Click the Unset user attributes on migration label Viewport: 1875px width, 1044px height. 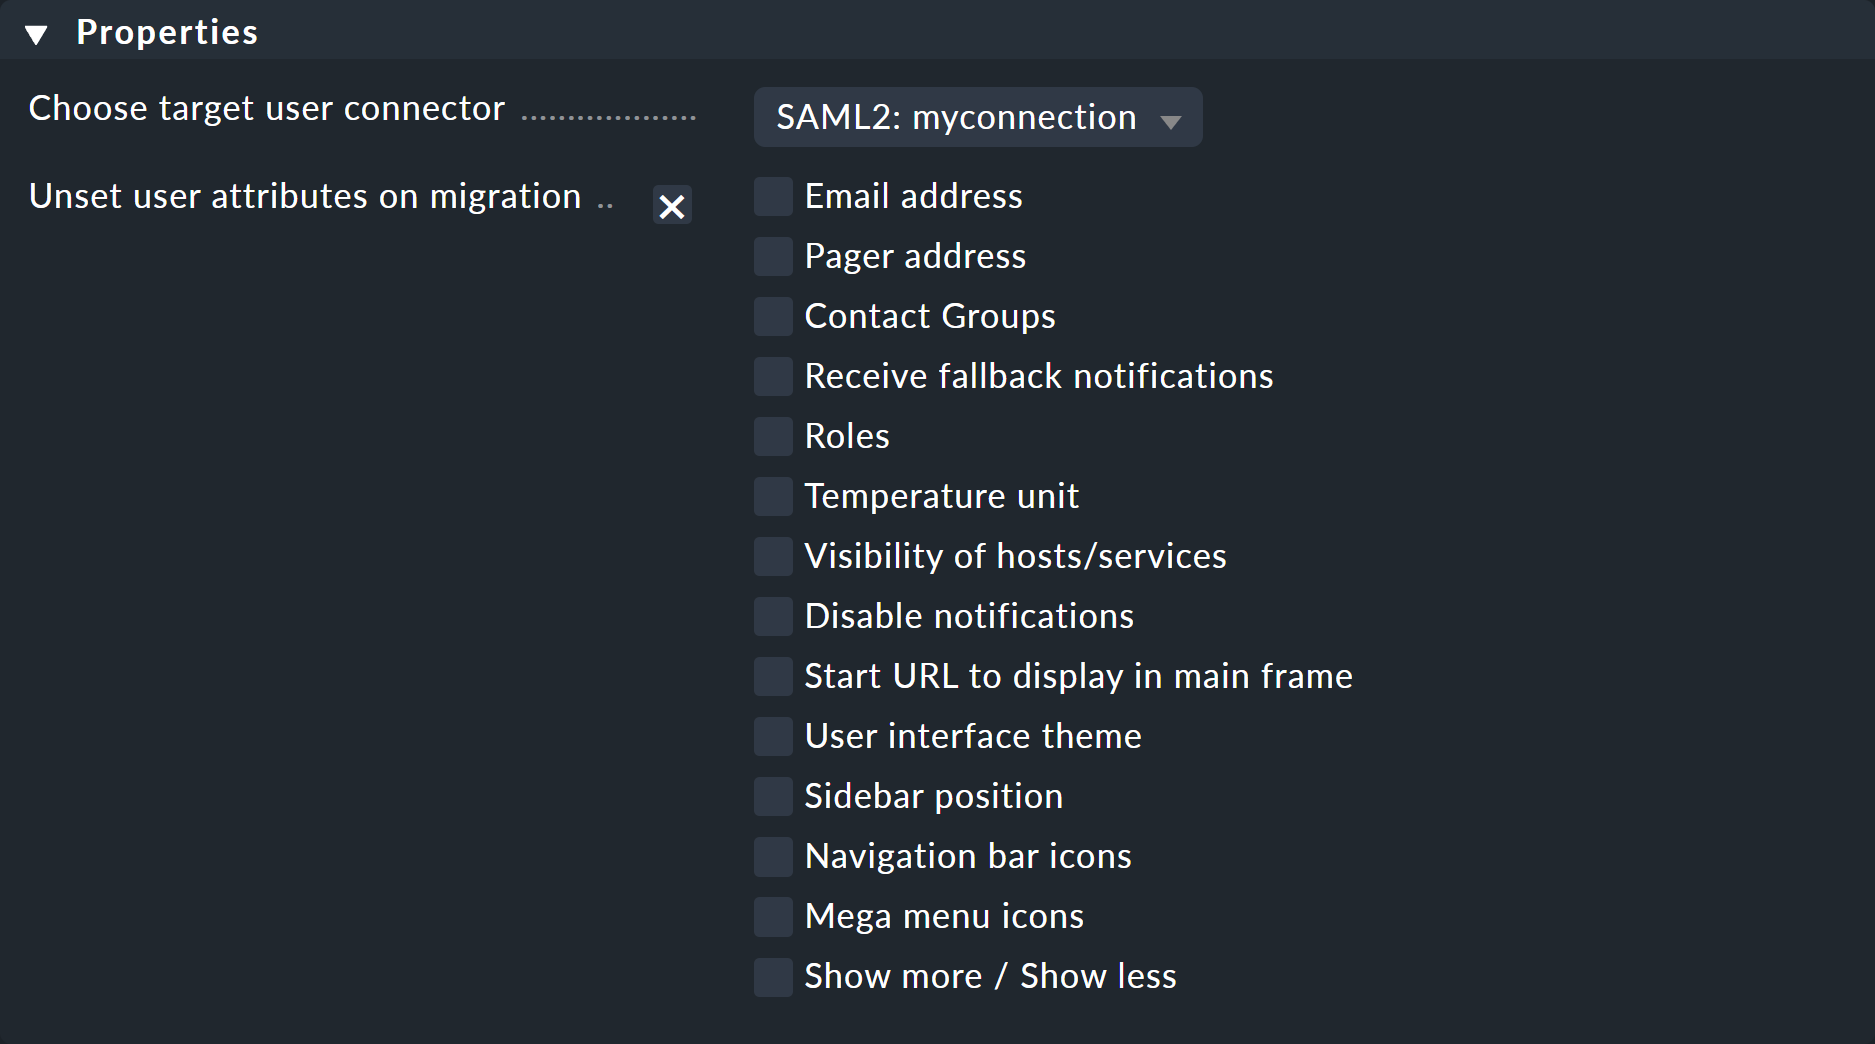[x=305, y=196]
